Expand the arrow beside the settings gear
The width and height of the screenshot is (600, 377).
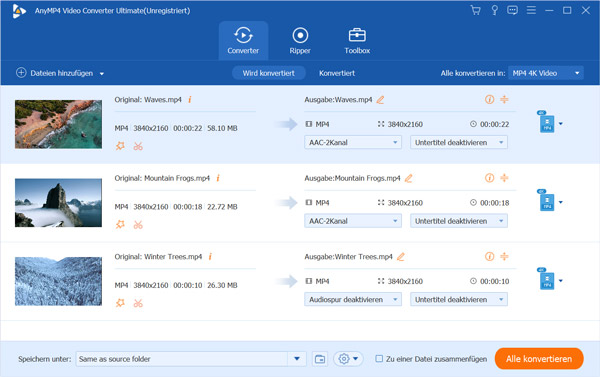tap(355, 359)
